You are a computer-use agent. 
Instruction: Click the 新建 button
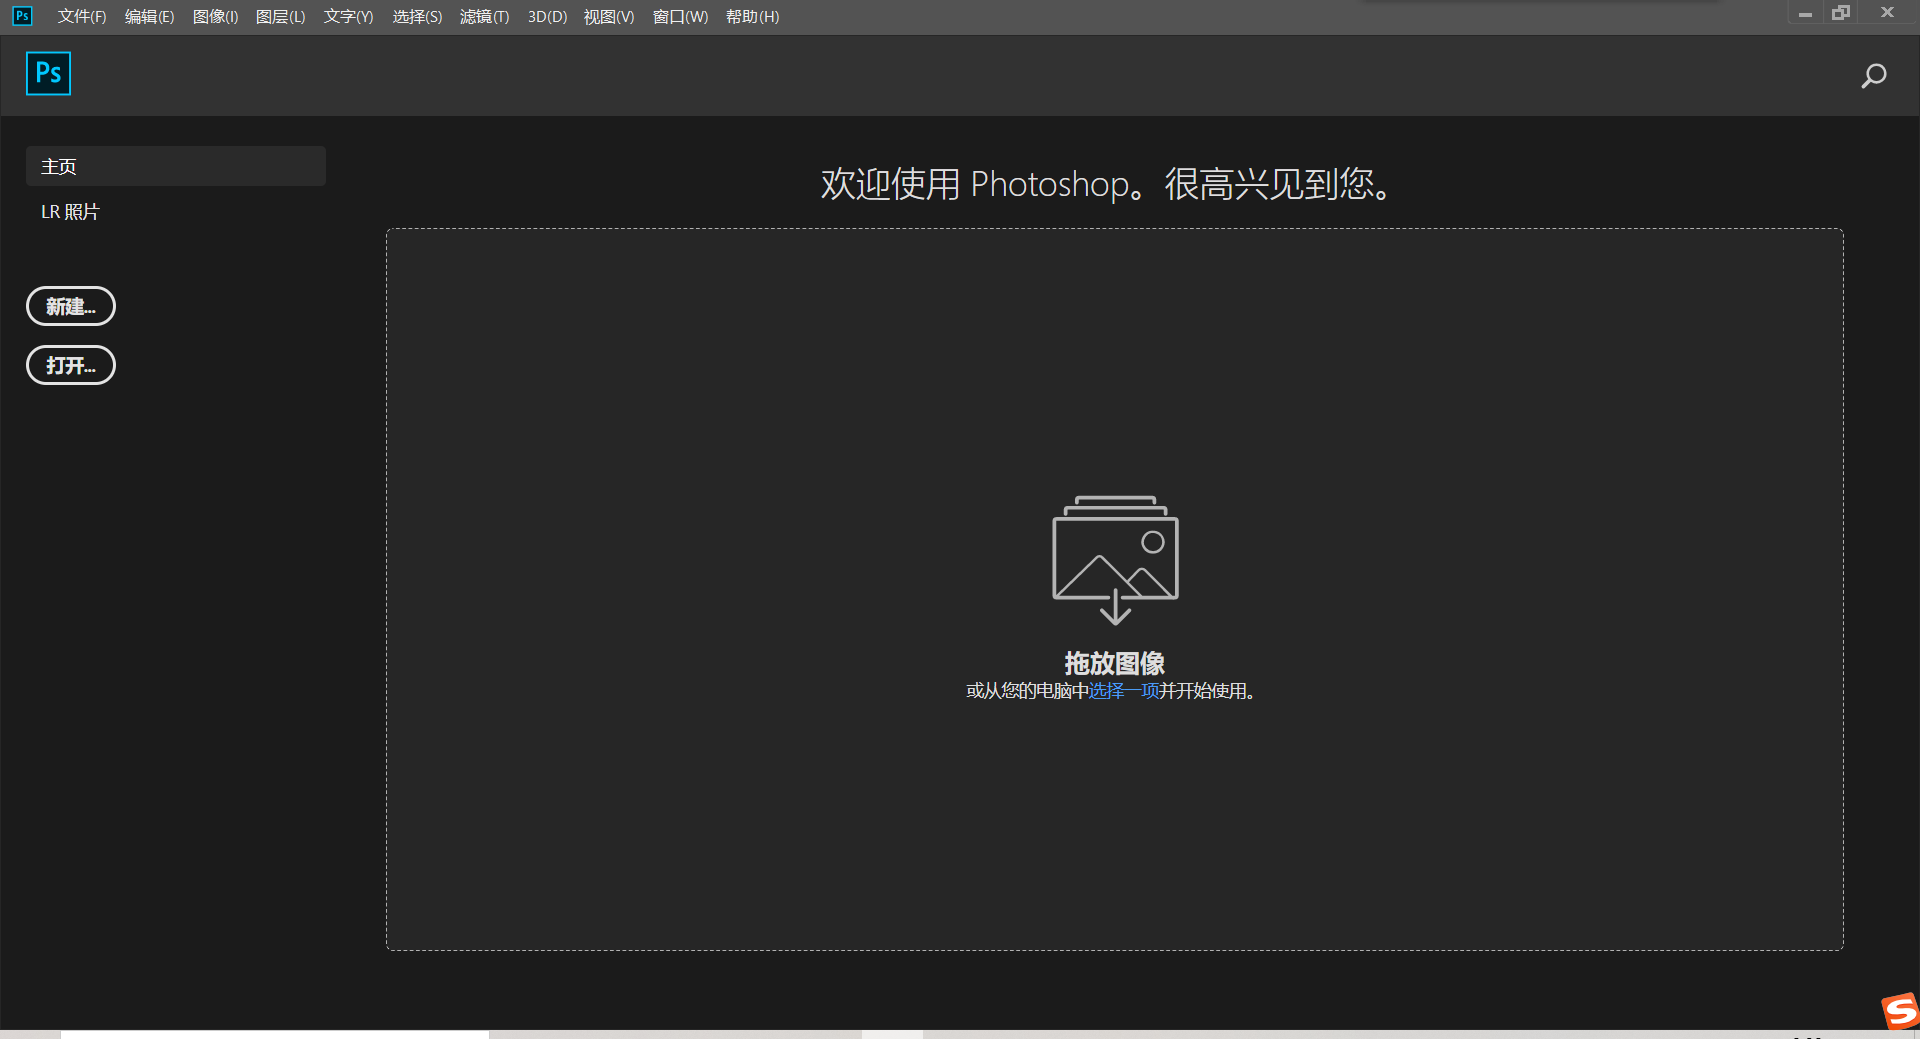click(70, 306)
